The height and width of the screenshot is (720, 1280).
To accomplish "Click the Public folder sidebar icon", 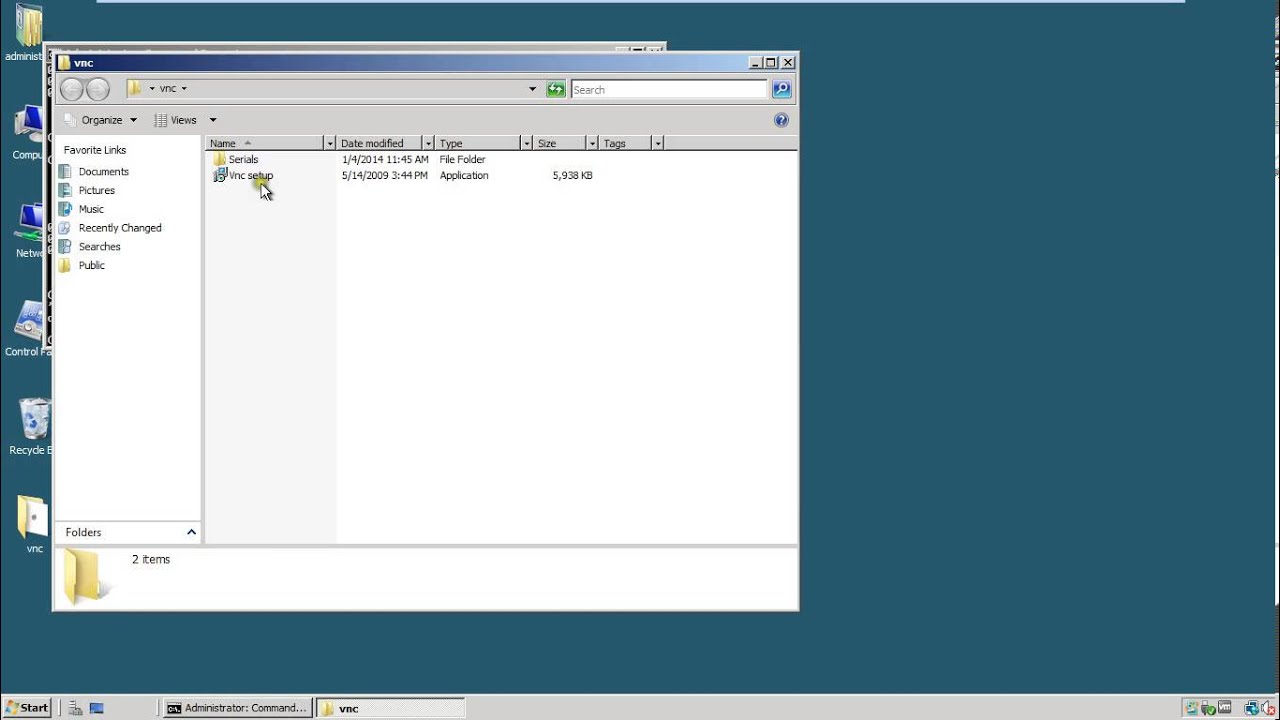I will click(65, 265).
